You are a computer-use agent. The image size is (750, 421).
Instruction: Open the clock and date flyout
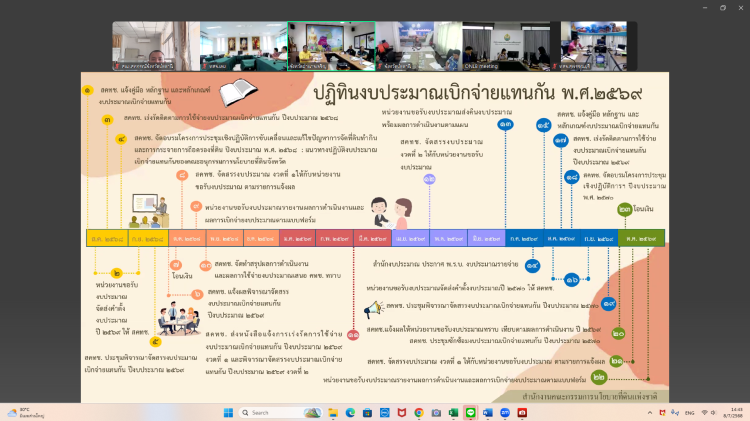point(735,412)
